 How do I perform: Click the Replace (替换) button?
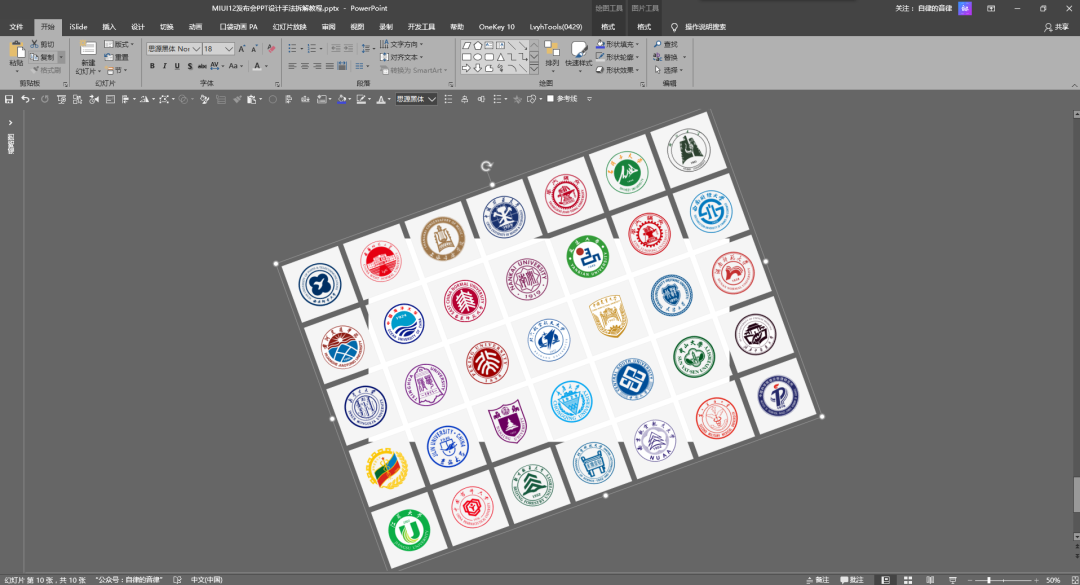[x=666, y=57]
